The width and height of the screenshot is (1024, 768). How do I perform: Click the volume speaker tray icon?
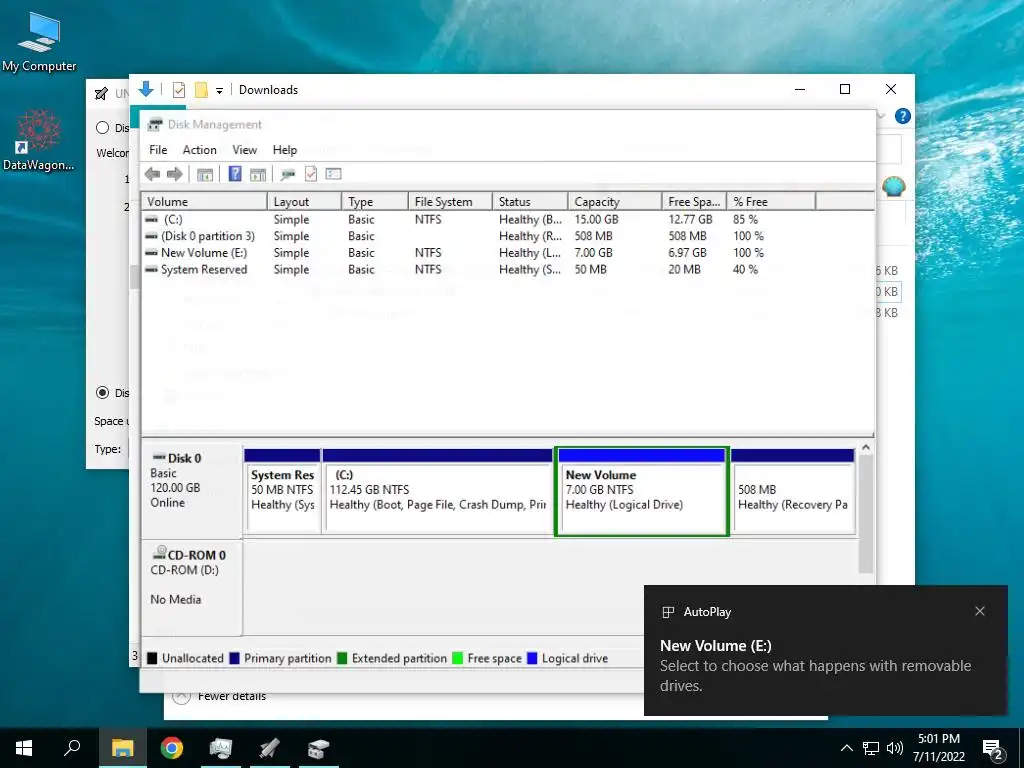click(895, 748)
